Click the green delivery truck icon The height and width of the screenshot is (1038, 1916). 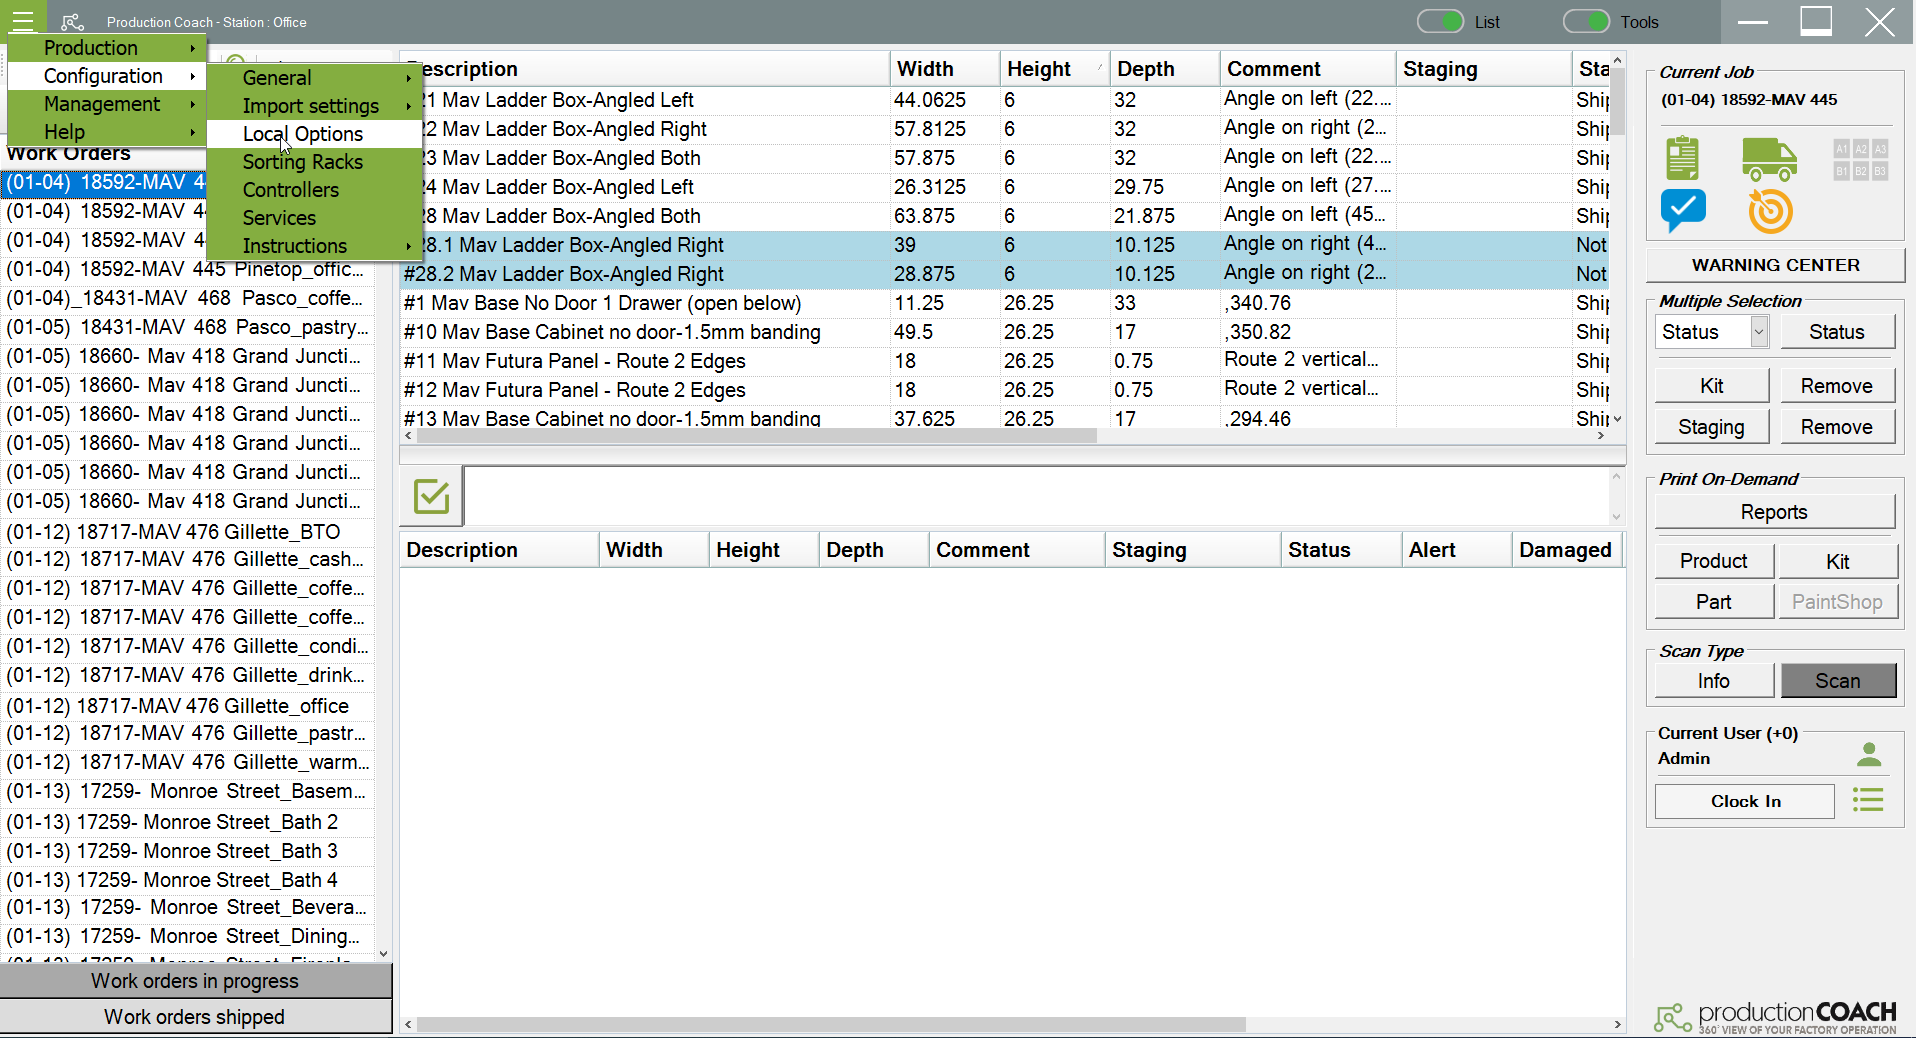(1769, 159)
